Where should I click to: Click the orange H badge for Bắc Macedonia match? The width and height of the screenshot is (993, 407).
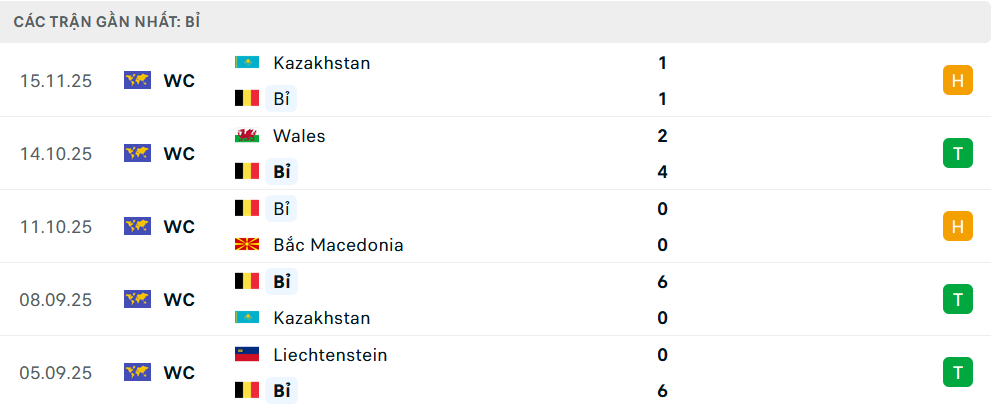[957, 227]
